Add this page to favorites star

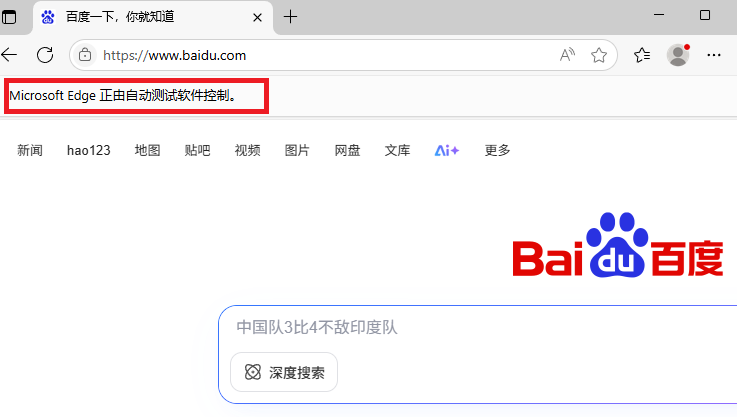(x=599, y=55)
